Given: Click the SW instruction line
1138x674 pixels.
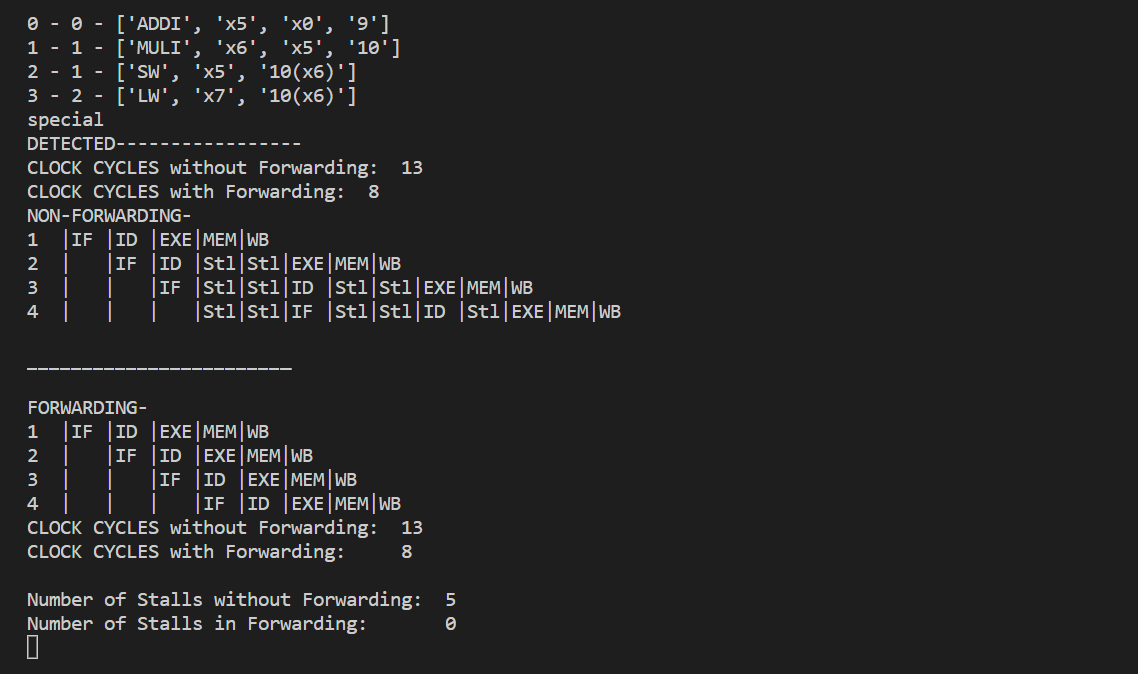Looking at the screenshot, I should [x=192, y=72].
